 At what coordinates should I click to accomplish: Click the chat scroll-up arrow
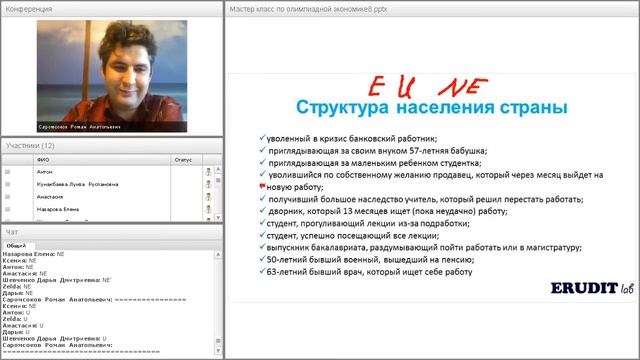pyautogui.click(x=218, y=254)
